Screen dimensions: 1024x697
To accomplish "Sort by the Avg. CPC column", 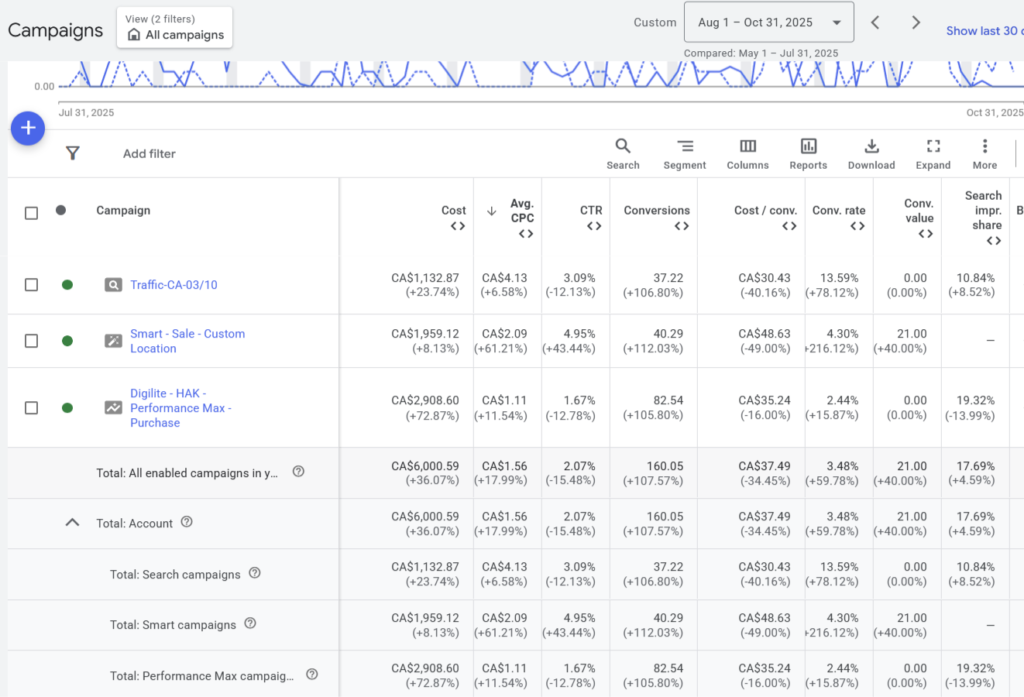I will coord(521,211).
